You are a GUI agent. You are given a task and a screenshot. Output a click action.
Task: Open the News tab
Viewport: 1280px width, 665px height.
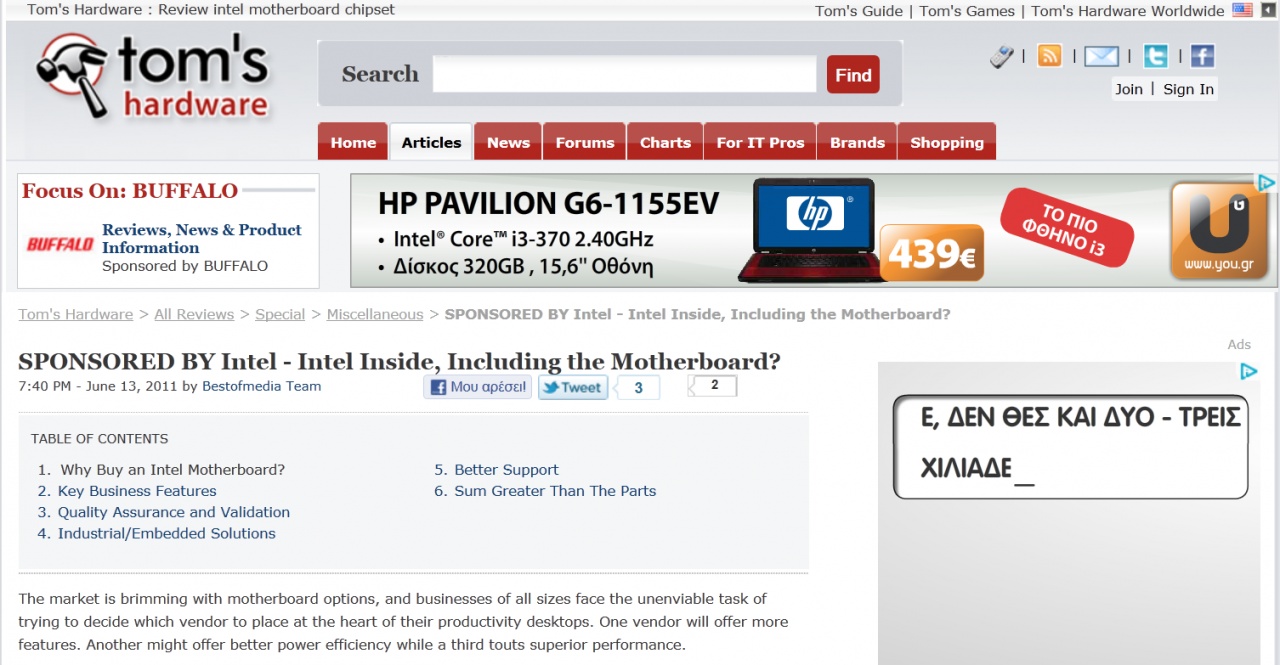pos(508,142)
